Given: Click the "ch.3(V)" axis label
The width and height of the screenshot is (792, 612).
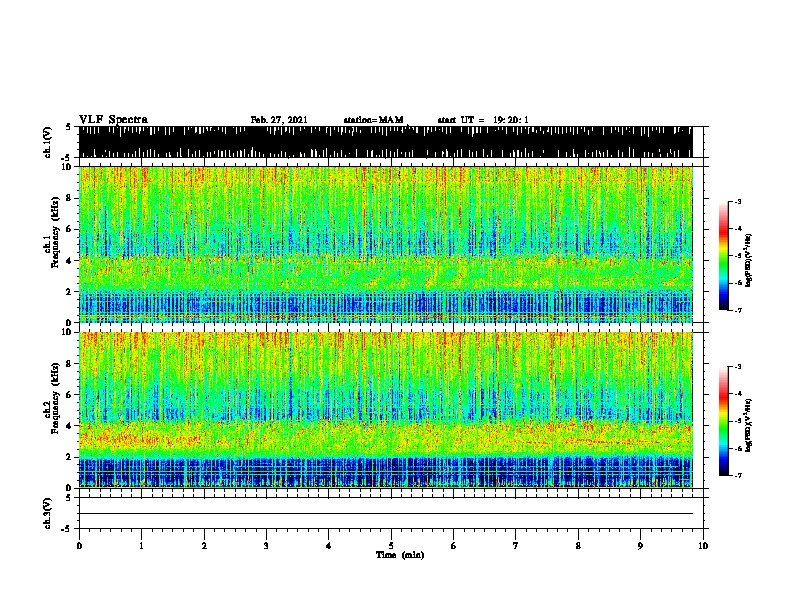Looking at the screenshot, I should pyautogui.click(x=47, y=513).
